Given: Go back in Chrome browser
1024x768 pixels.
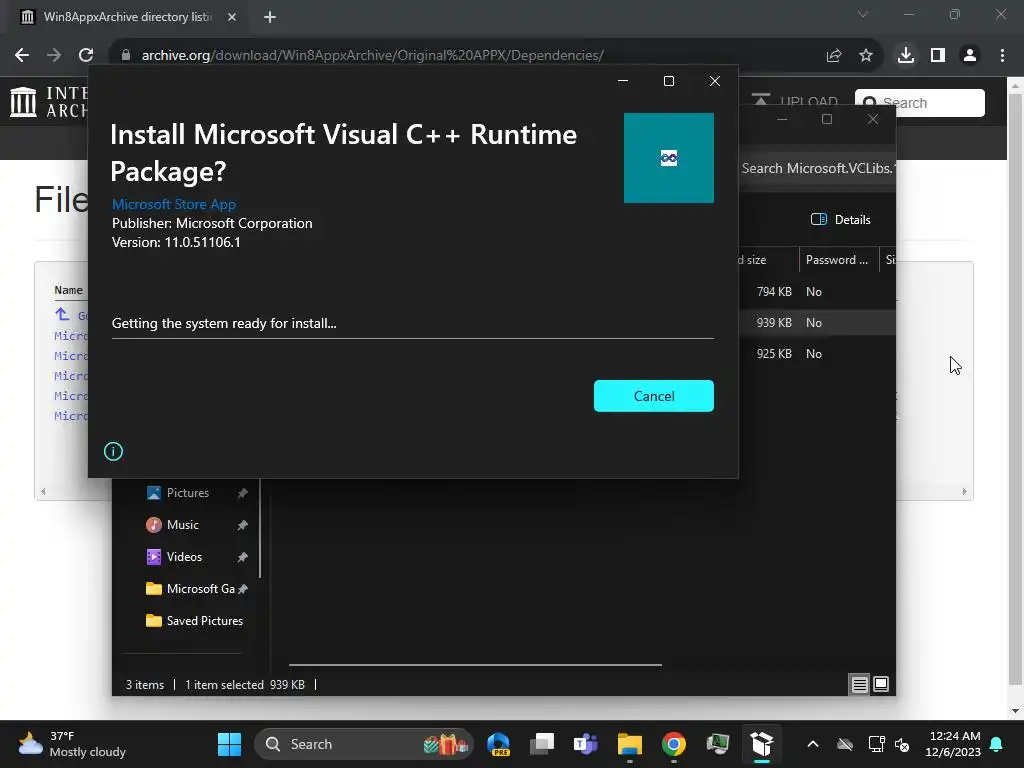Looking at the screenshot, I should click(x=22, y=56).
